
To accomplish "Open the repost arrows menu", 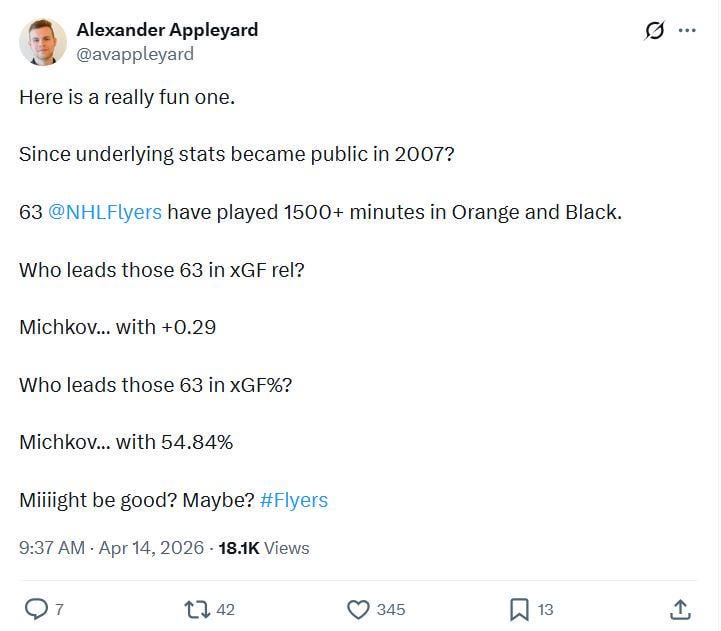I will (x=196, y=609).
